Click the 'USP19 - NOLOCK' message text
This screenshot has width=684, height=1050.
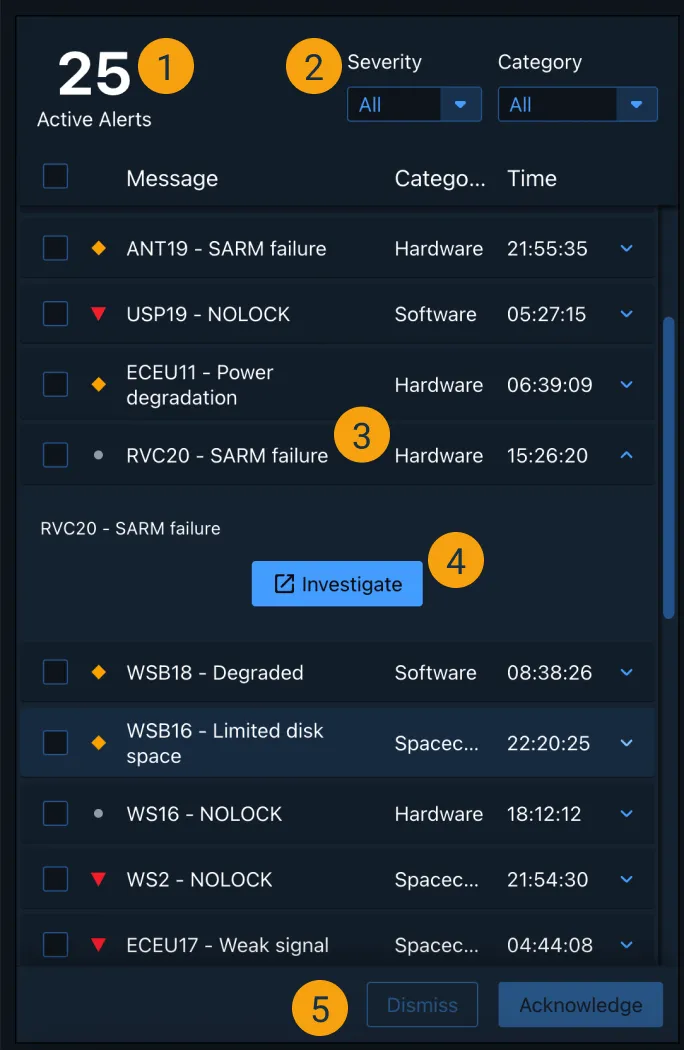pos(208,314)
